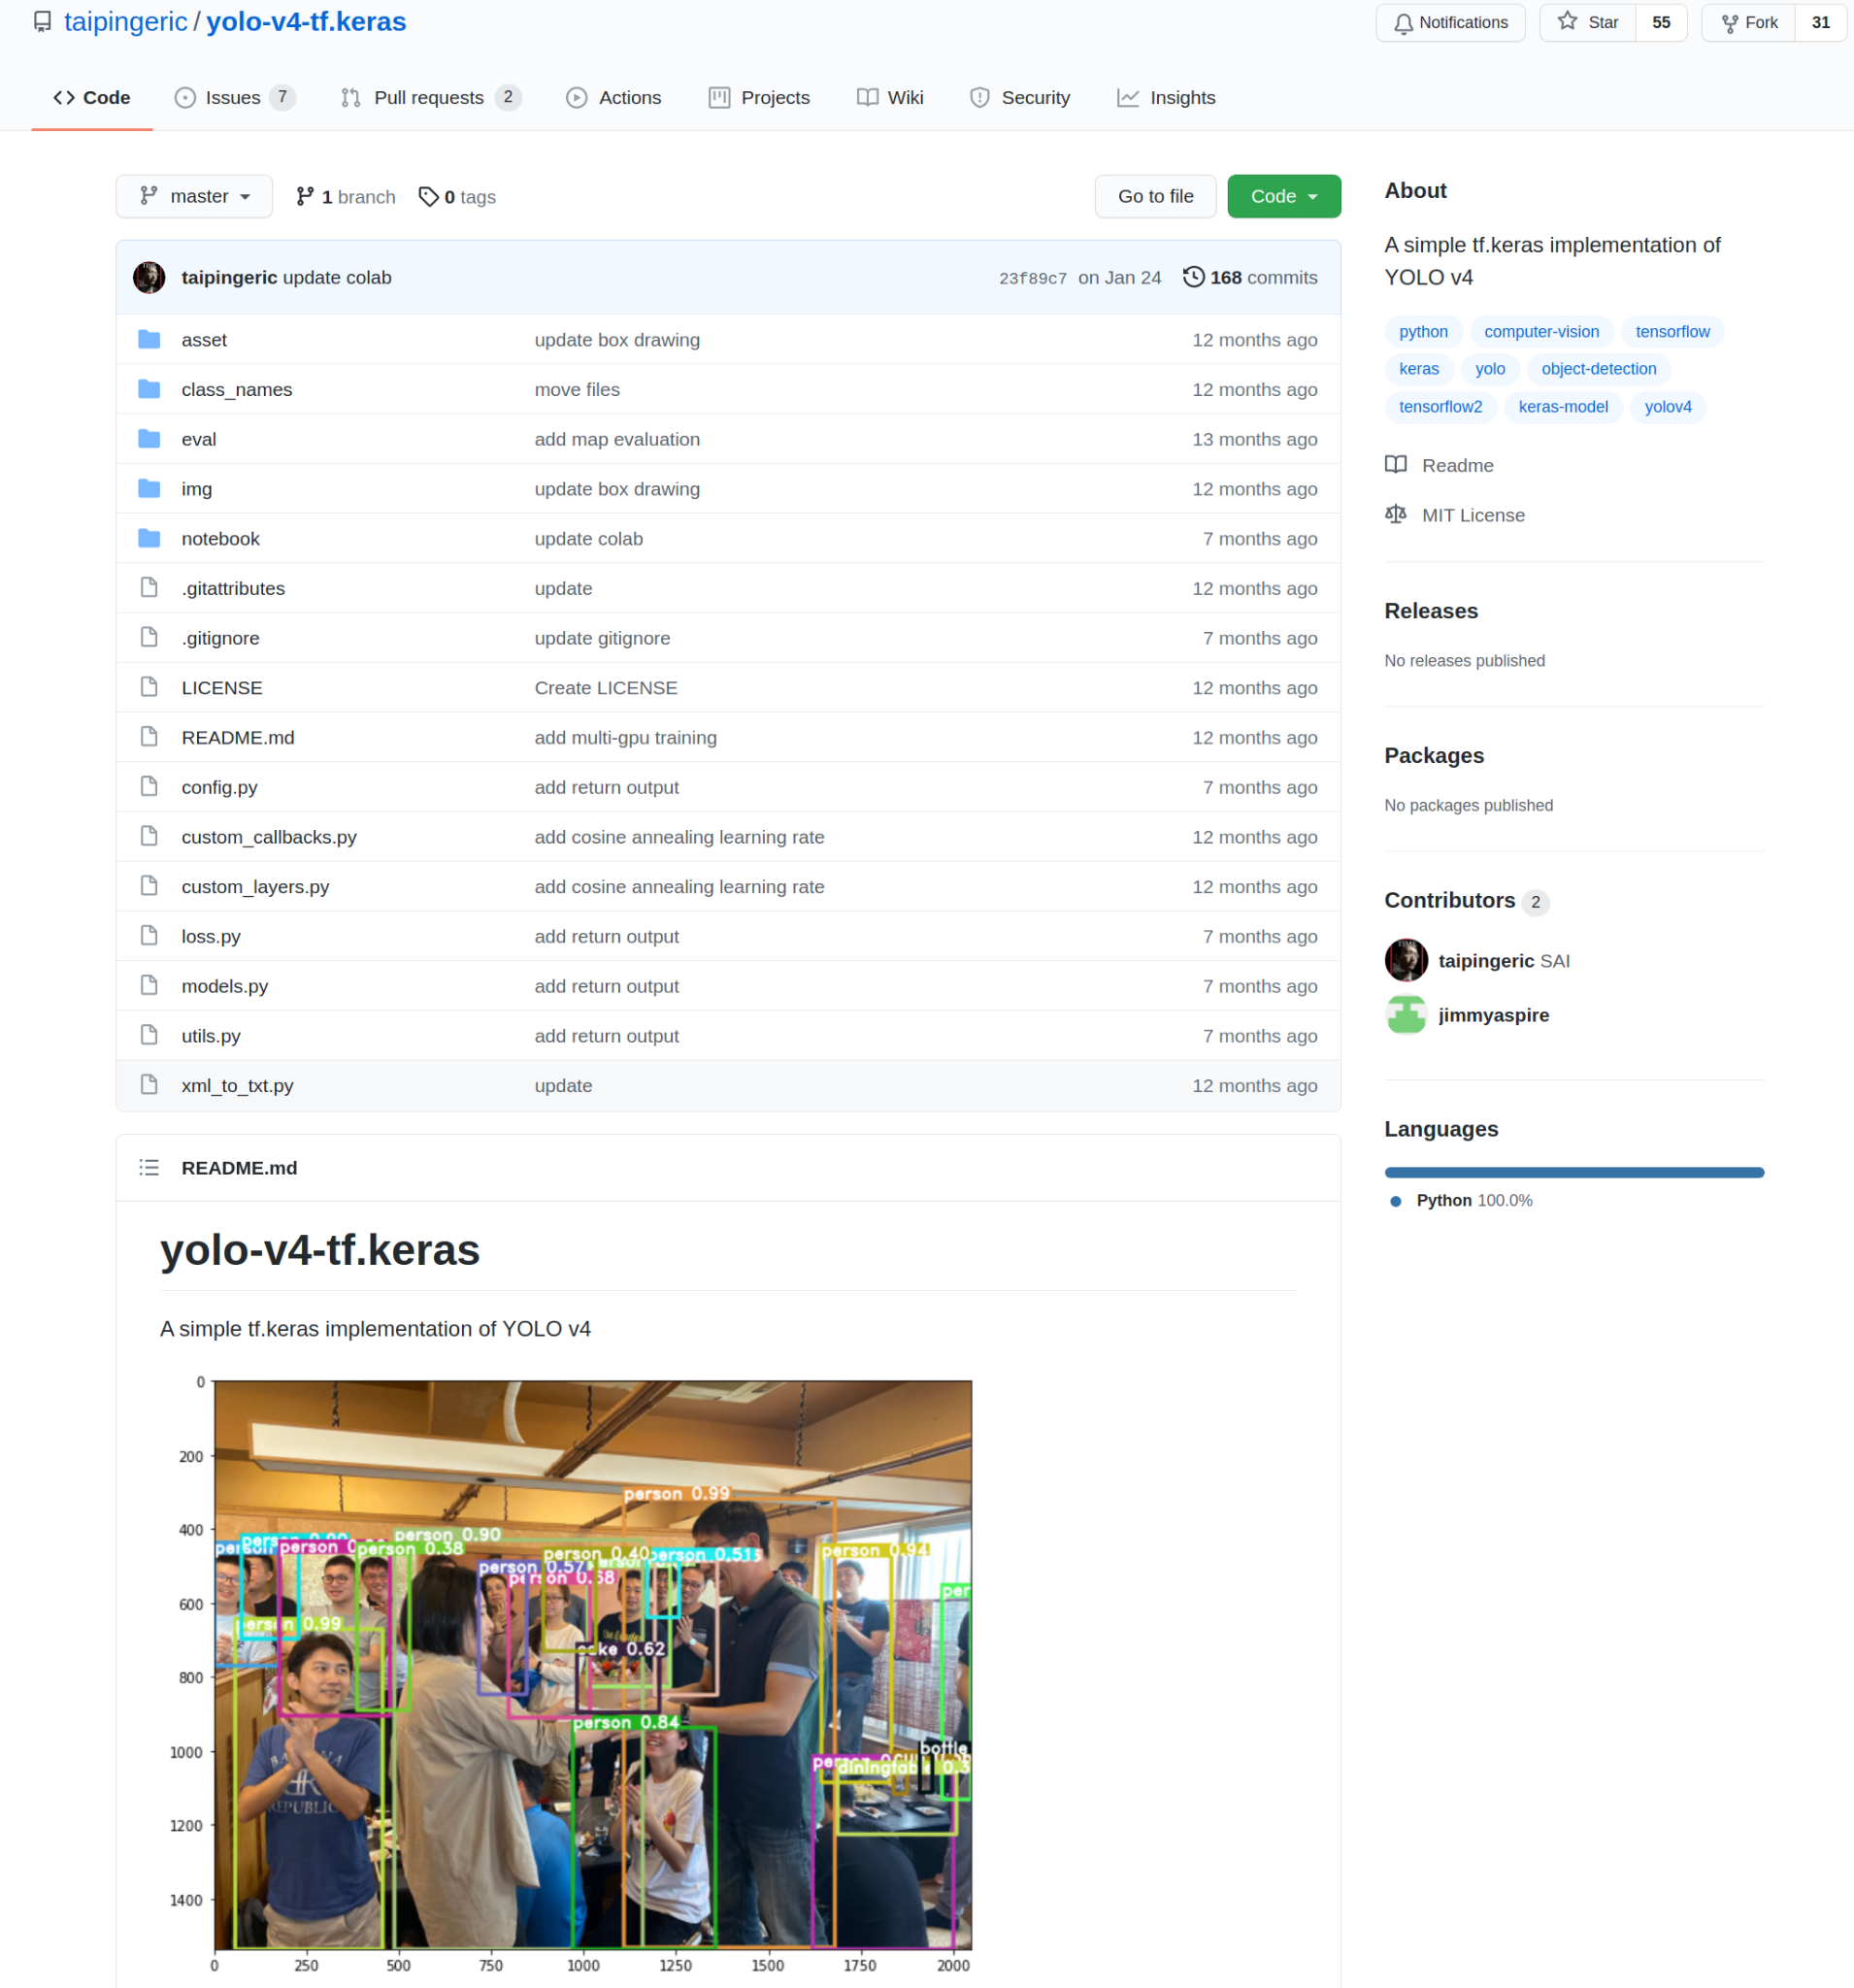Click the bell icon in Notifications

tap(1404, 23)
